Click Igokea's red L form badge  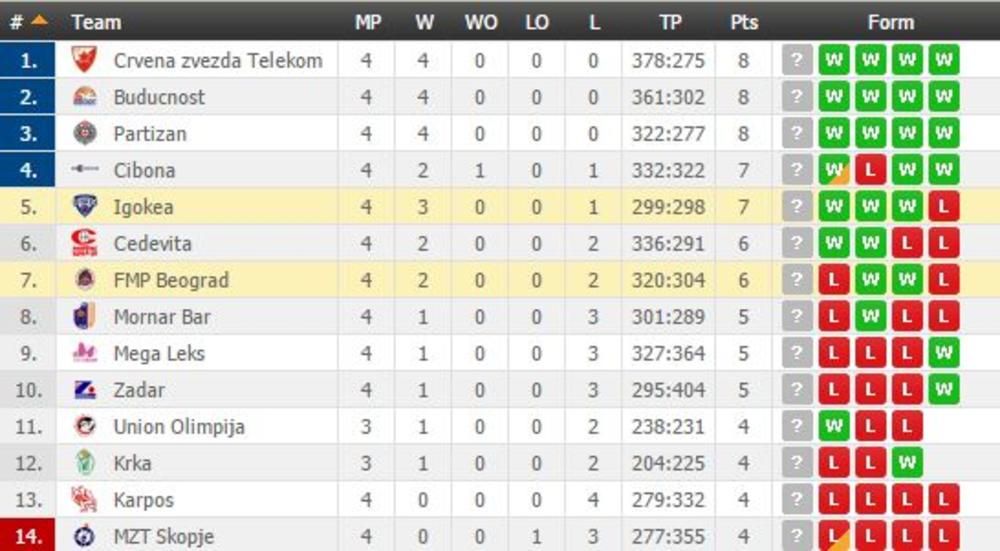pyautogui.click(x=942, y=207)
